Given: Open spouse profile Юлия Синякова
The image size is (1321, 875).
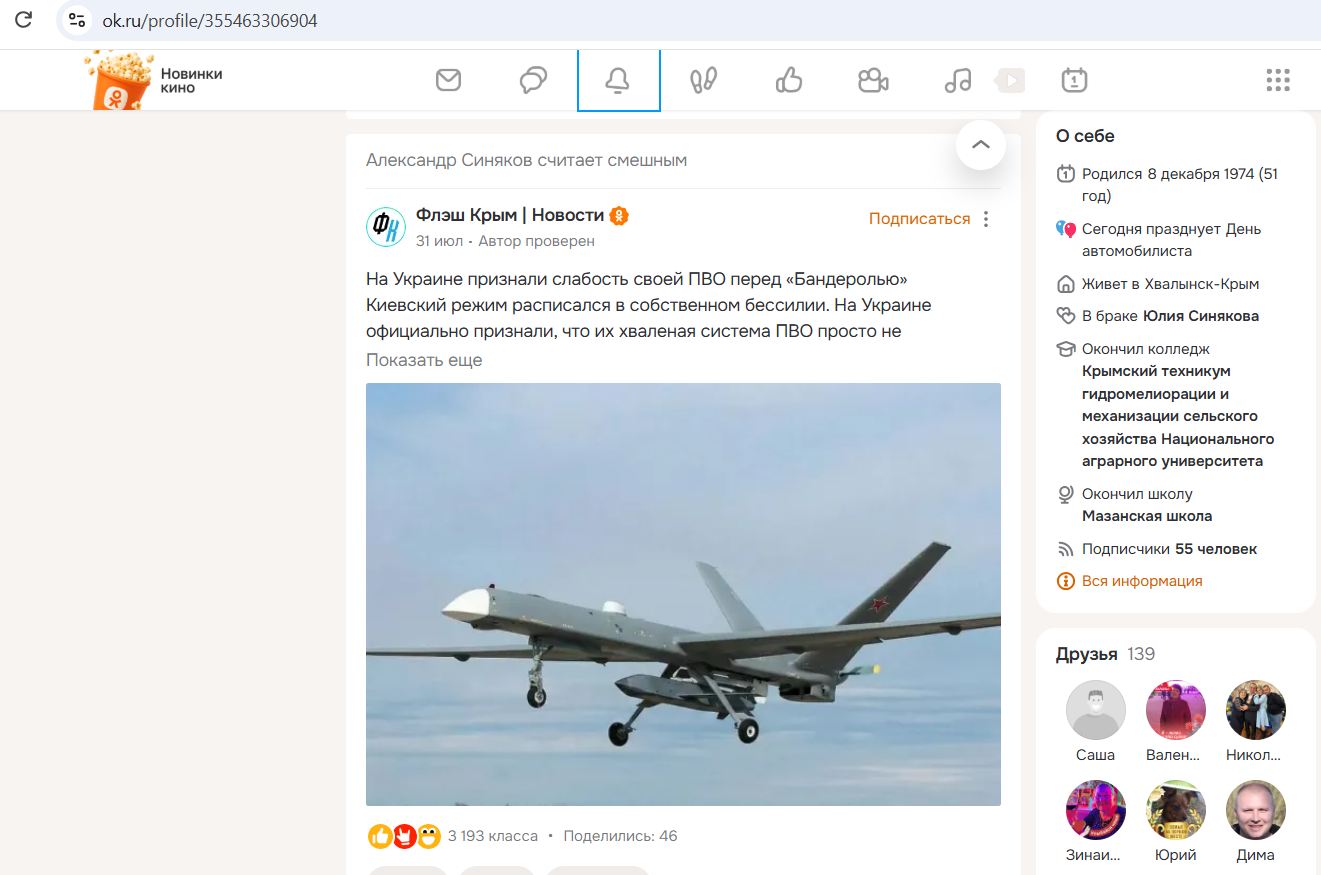Looking at the screenshot, I should (x=1201, y=316).
